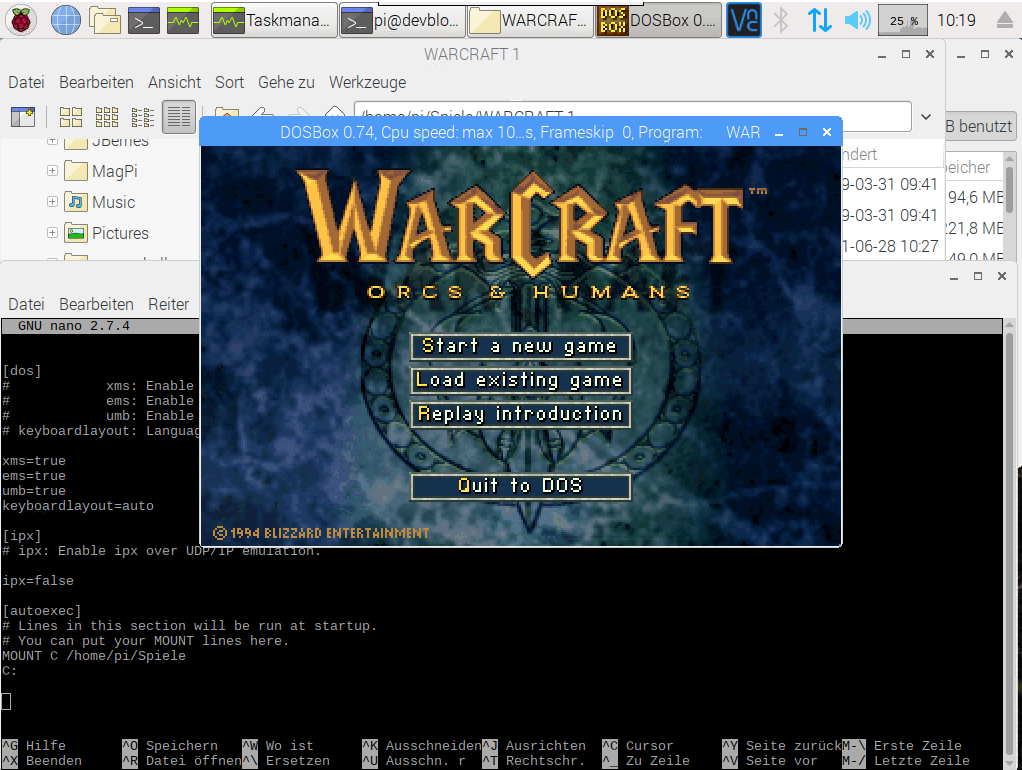
Task: Open the VNC server tray icon
Action: (744, 20)
